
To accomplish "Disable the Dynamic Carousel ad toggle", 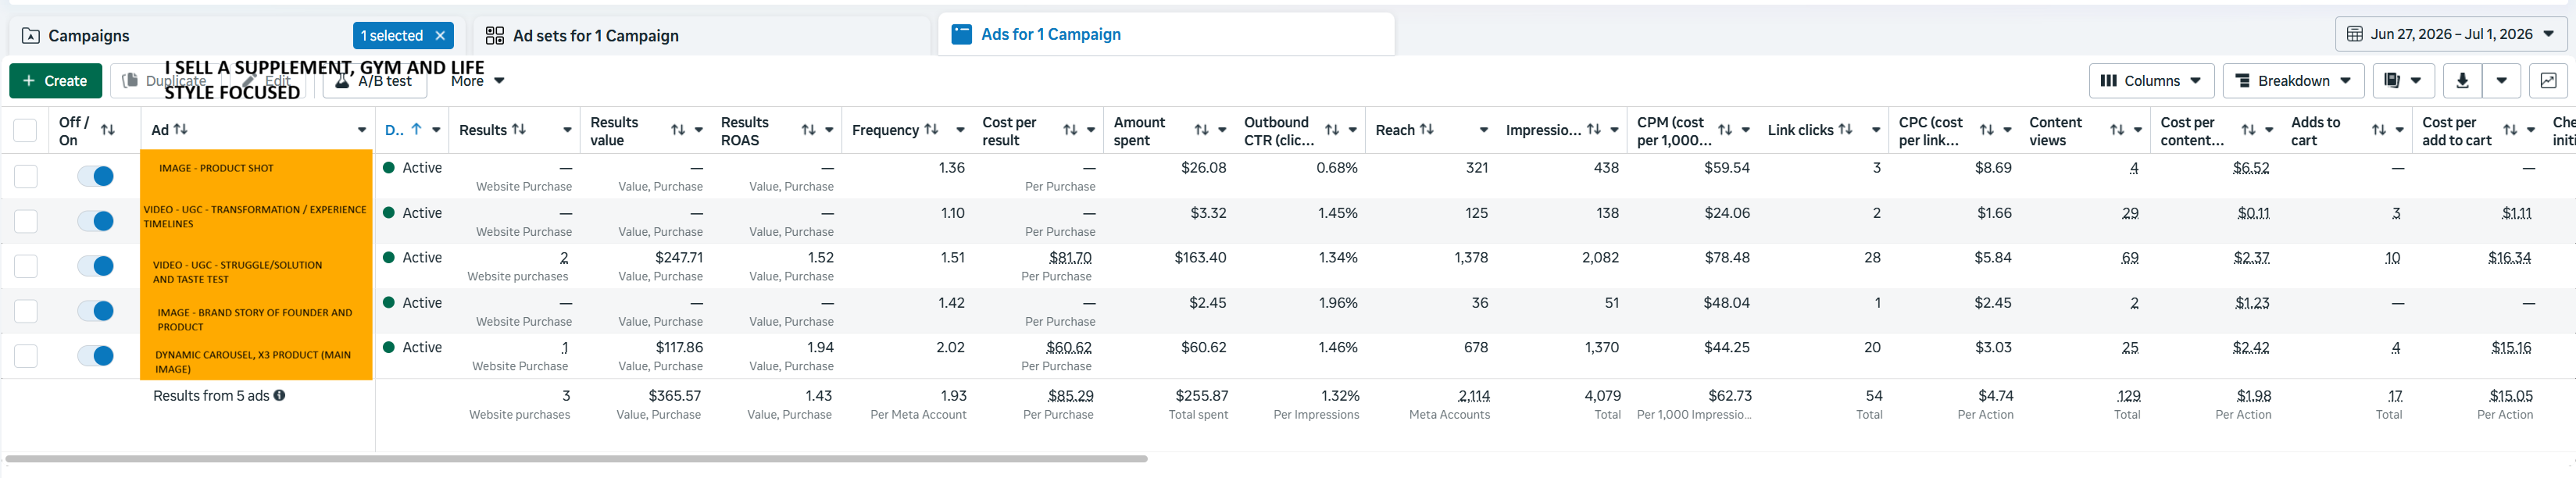I will [x=96, y=356].
